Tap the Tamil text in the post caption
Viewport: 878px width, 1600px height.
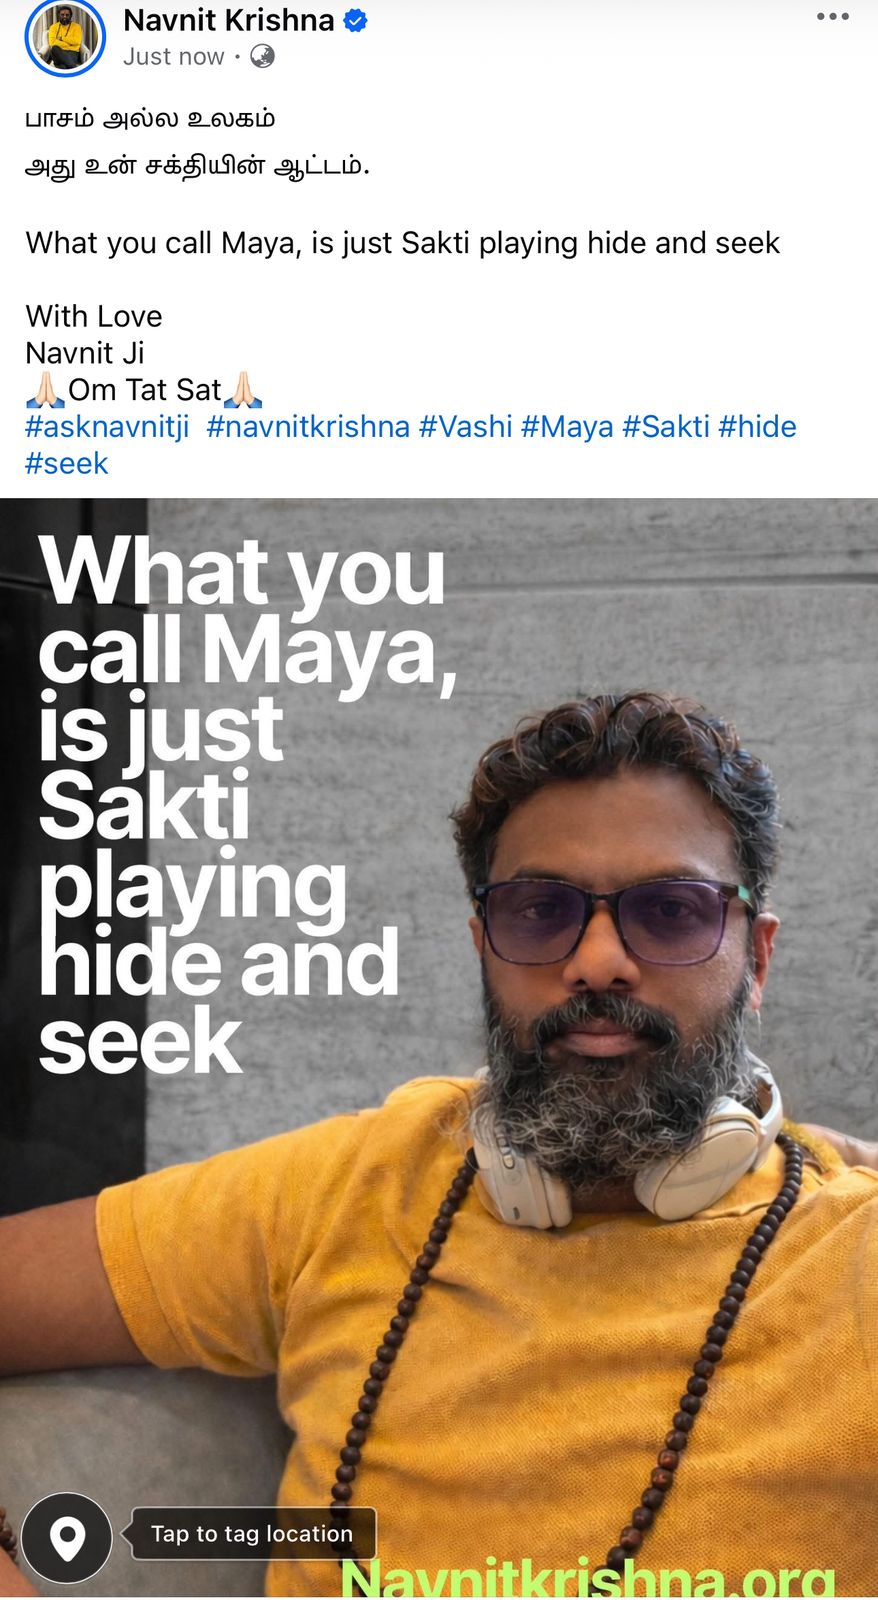click(x=197, y=142)
